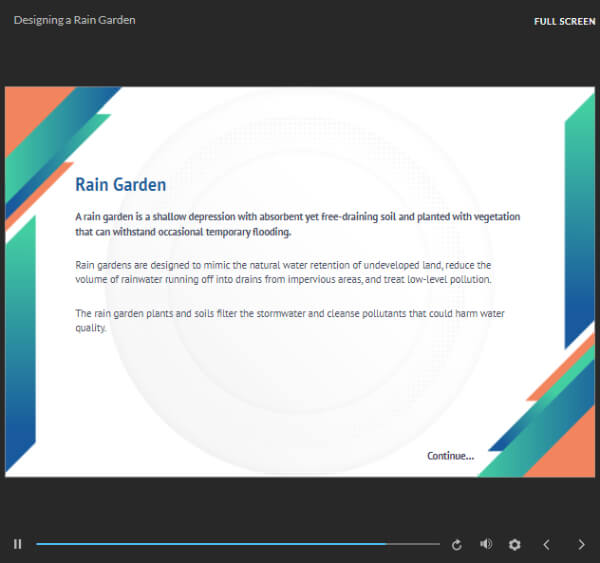This screenshot has height=563, width=600.
Task: Click the orange triangle in the slide's top-left corner
Action: [28, 109]
